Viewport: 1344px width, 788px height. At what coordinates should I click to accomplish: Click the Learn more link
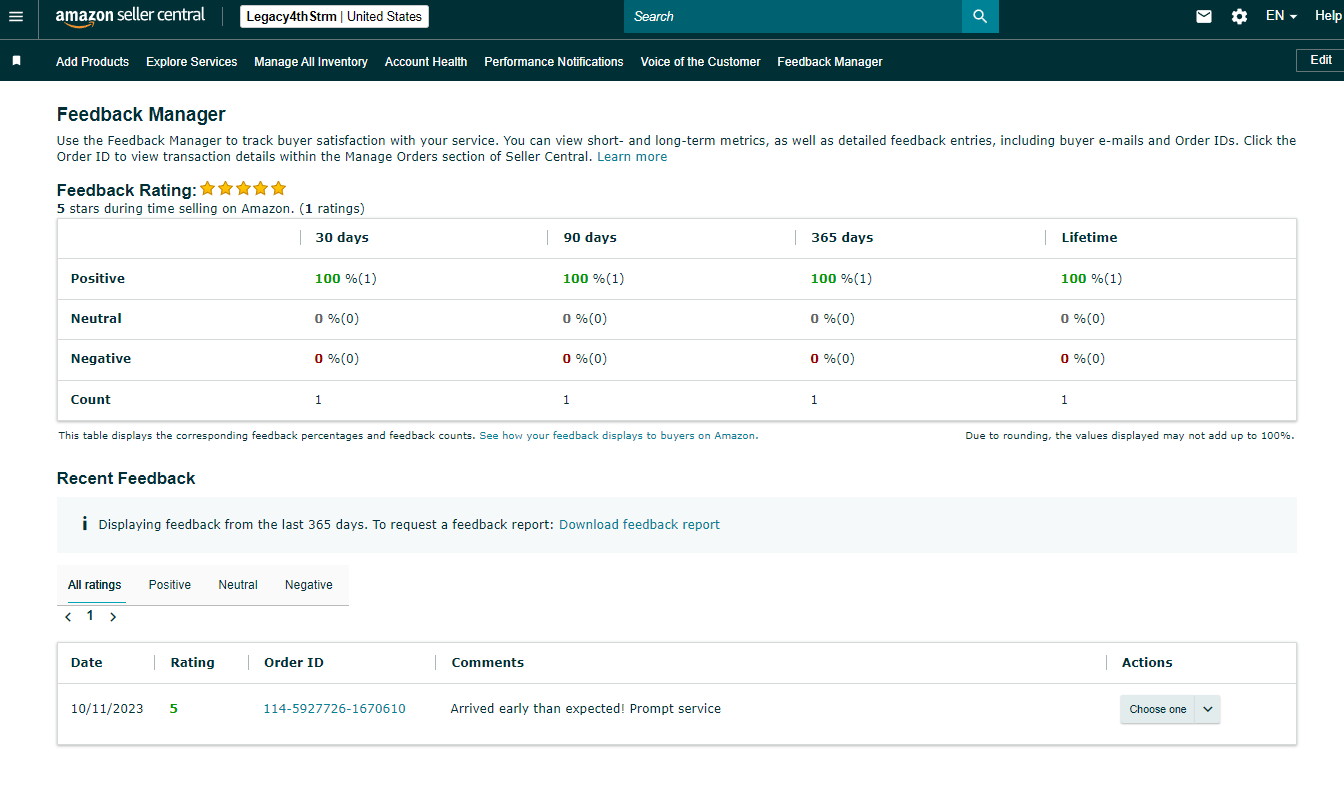click(632, 157)
